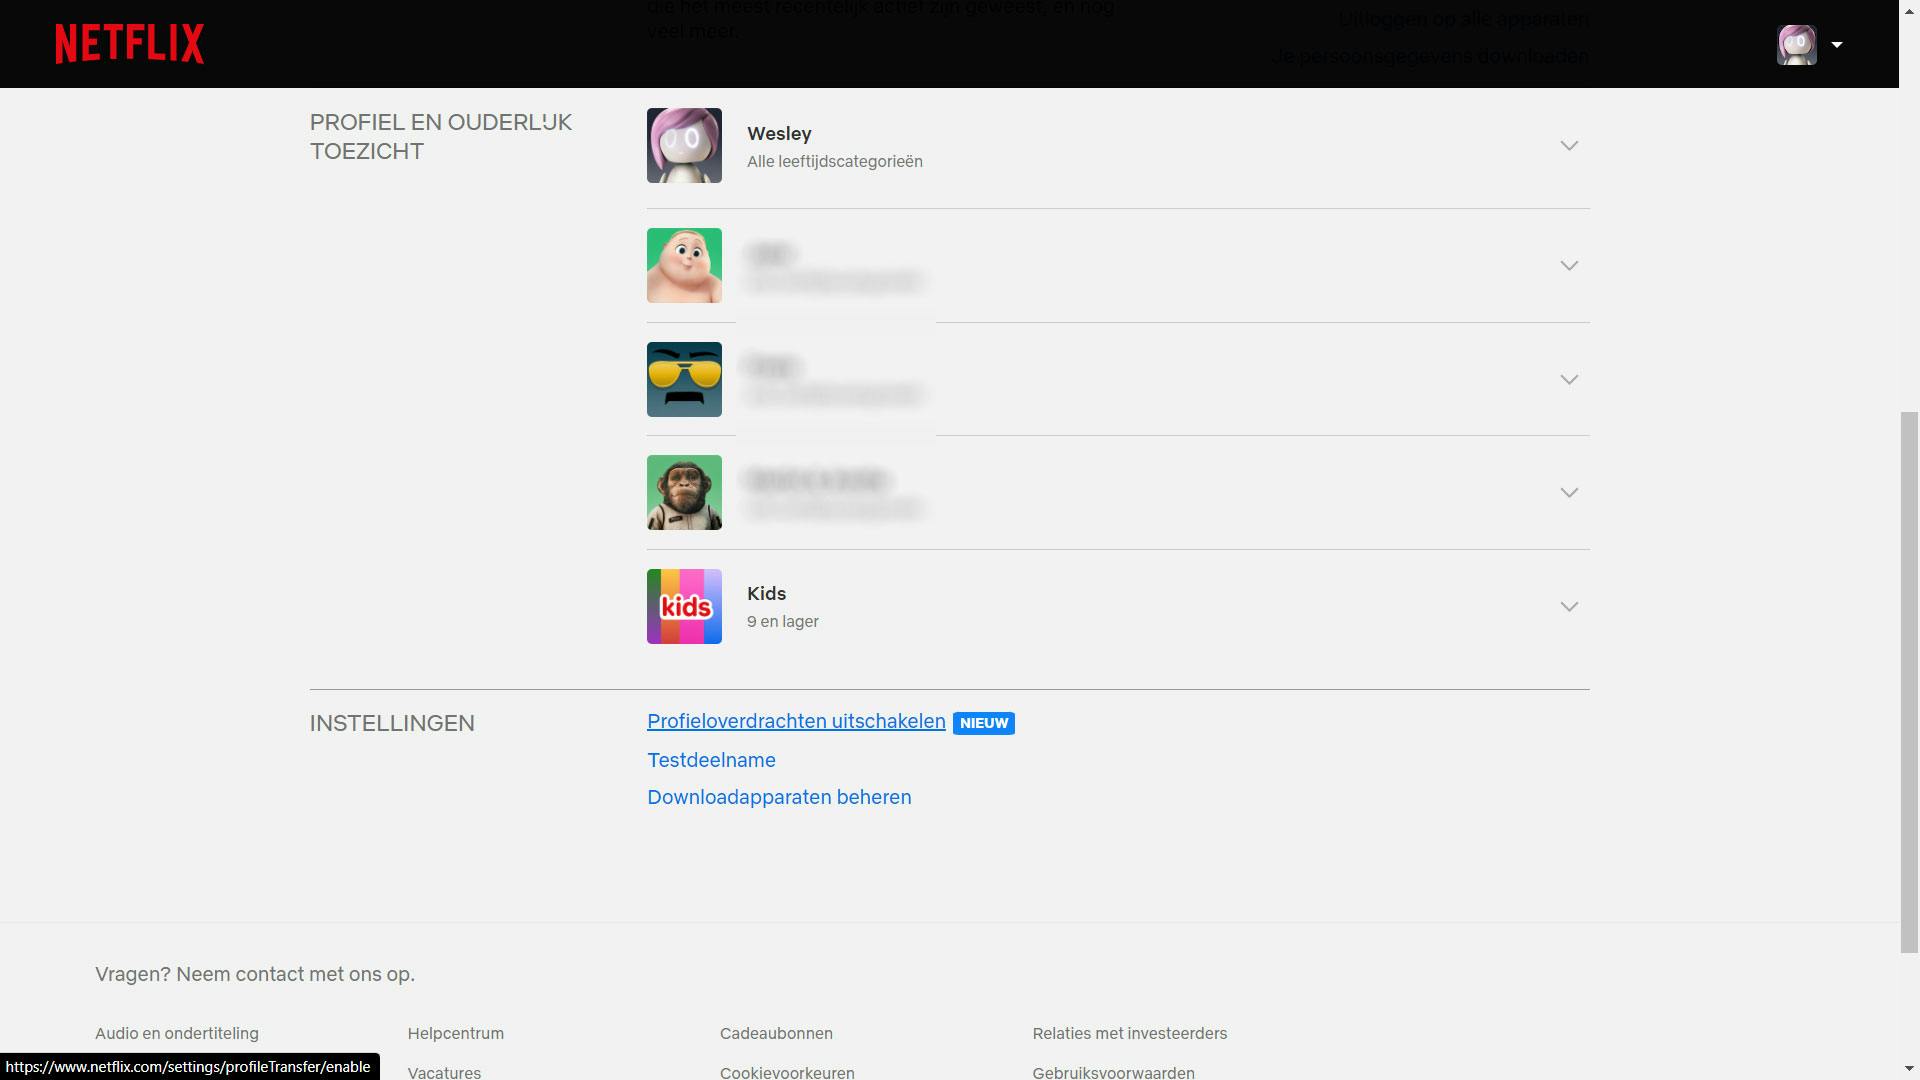Click the bald baby profile avatar
This screenshot has width=1920, height=1080.
pos(684,266)
